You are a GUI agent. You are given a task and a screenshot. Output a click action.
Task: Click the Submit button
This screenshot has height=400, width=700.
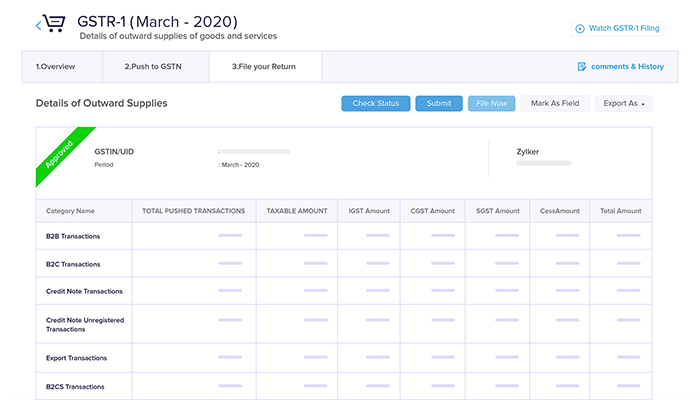[x=439, y=103]
